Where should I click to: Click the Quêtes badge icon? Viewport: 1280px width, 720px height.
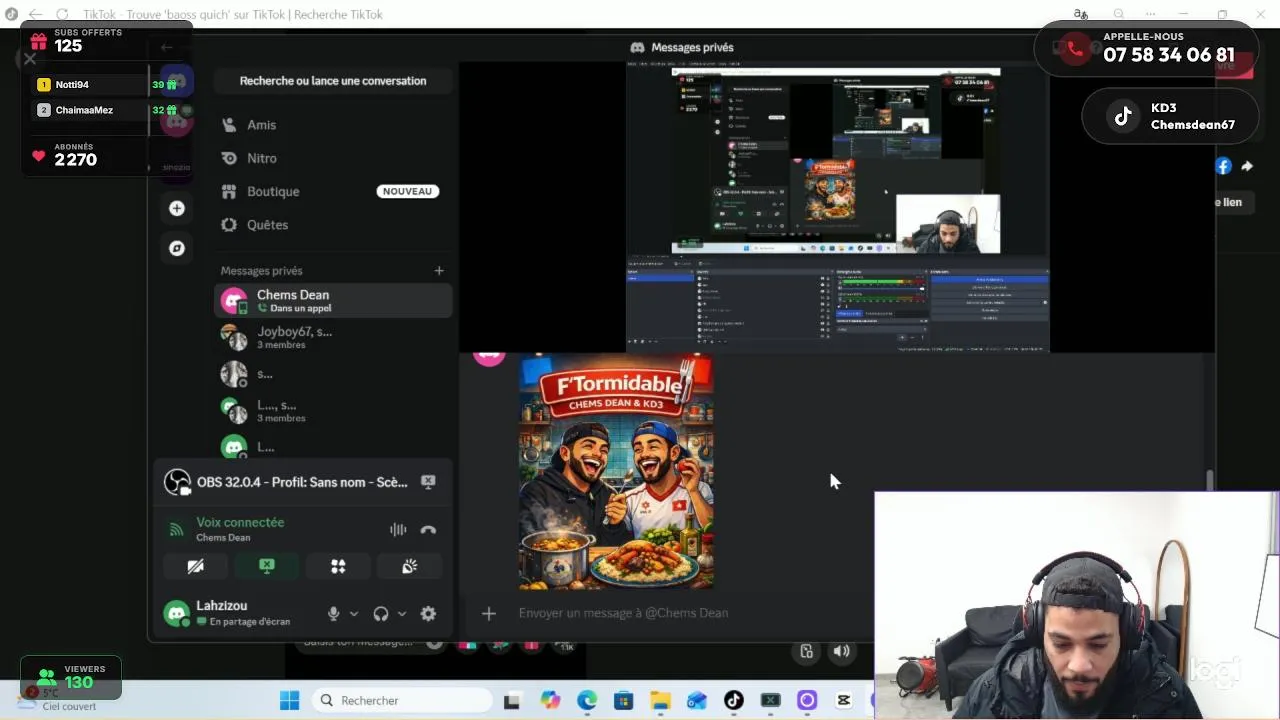(x=229, y=225)
